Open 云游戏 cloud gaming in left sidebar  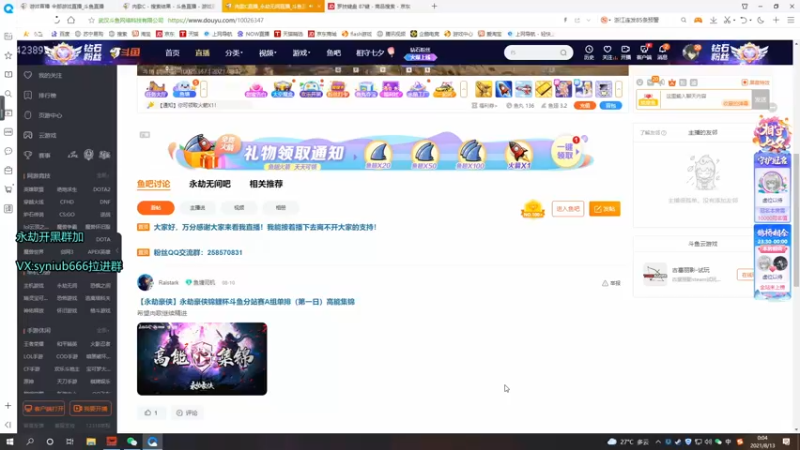point(41,135)
